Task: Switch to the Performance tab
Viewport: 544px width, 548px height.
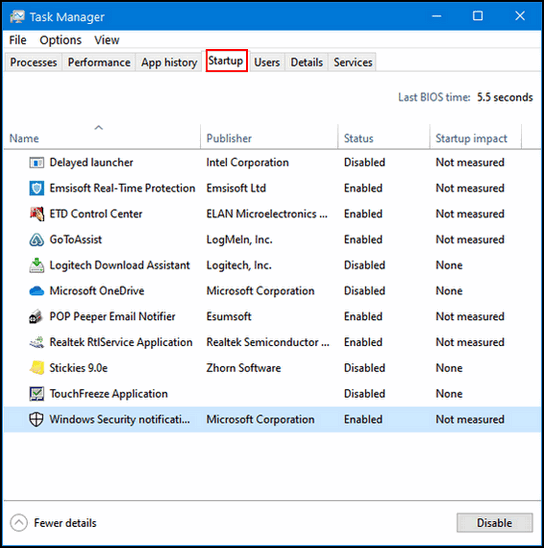Action: point(99,62)
